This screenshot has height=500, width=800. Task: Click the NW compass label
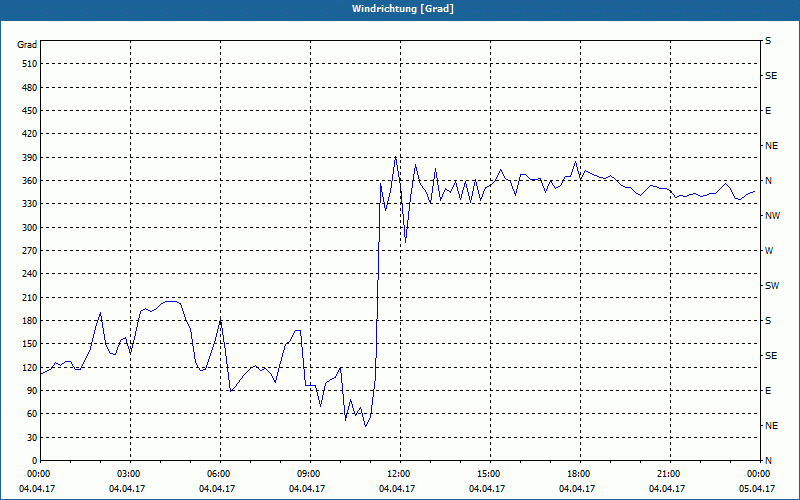point(772,216)
